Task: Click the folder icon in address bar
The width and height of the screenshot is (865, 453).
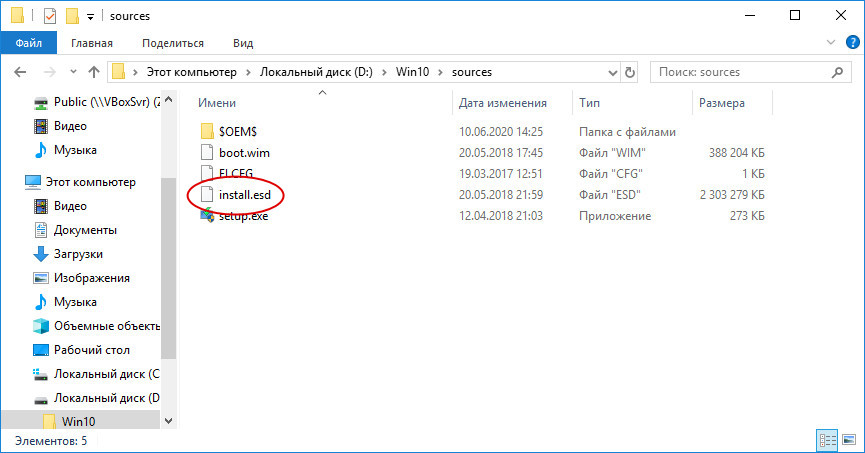Action: tap(118, 72)
